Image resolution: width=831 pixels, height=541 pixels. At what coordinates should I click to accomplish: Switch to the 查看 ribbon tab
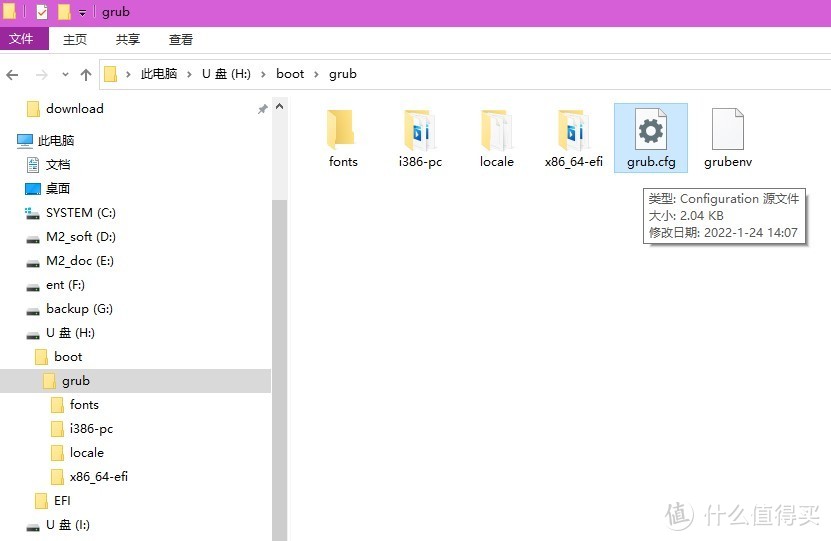(x=181, y=39)
